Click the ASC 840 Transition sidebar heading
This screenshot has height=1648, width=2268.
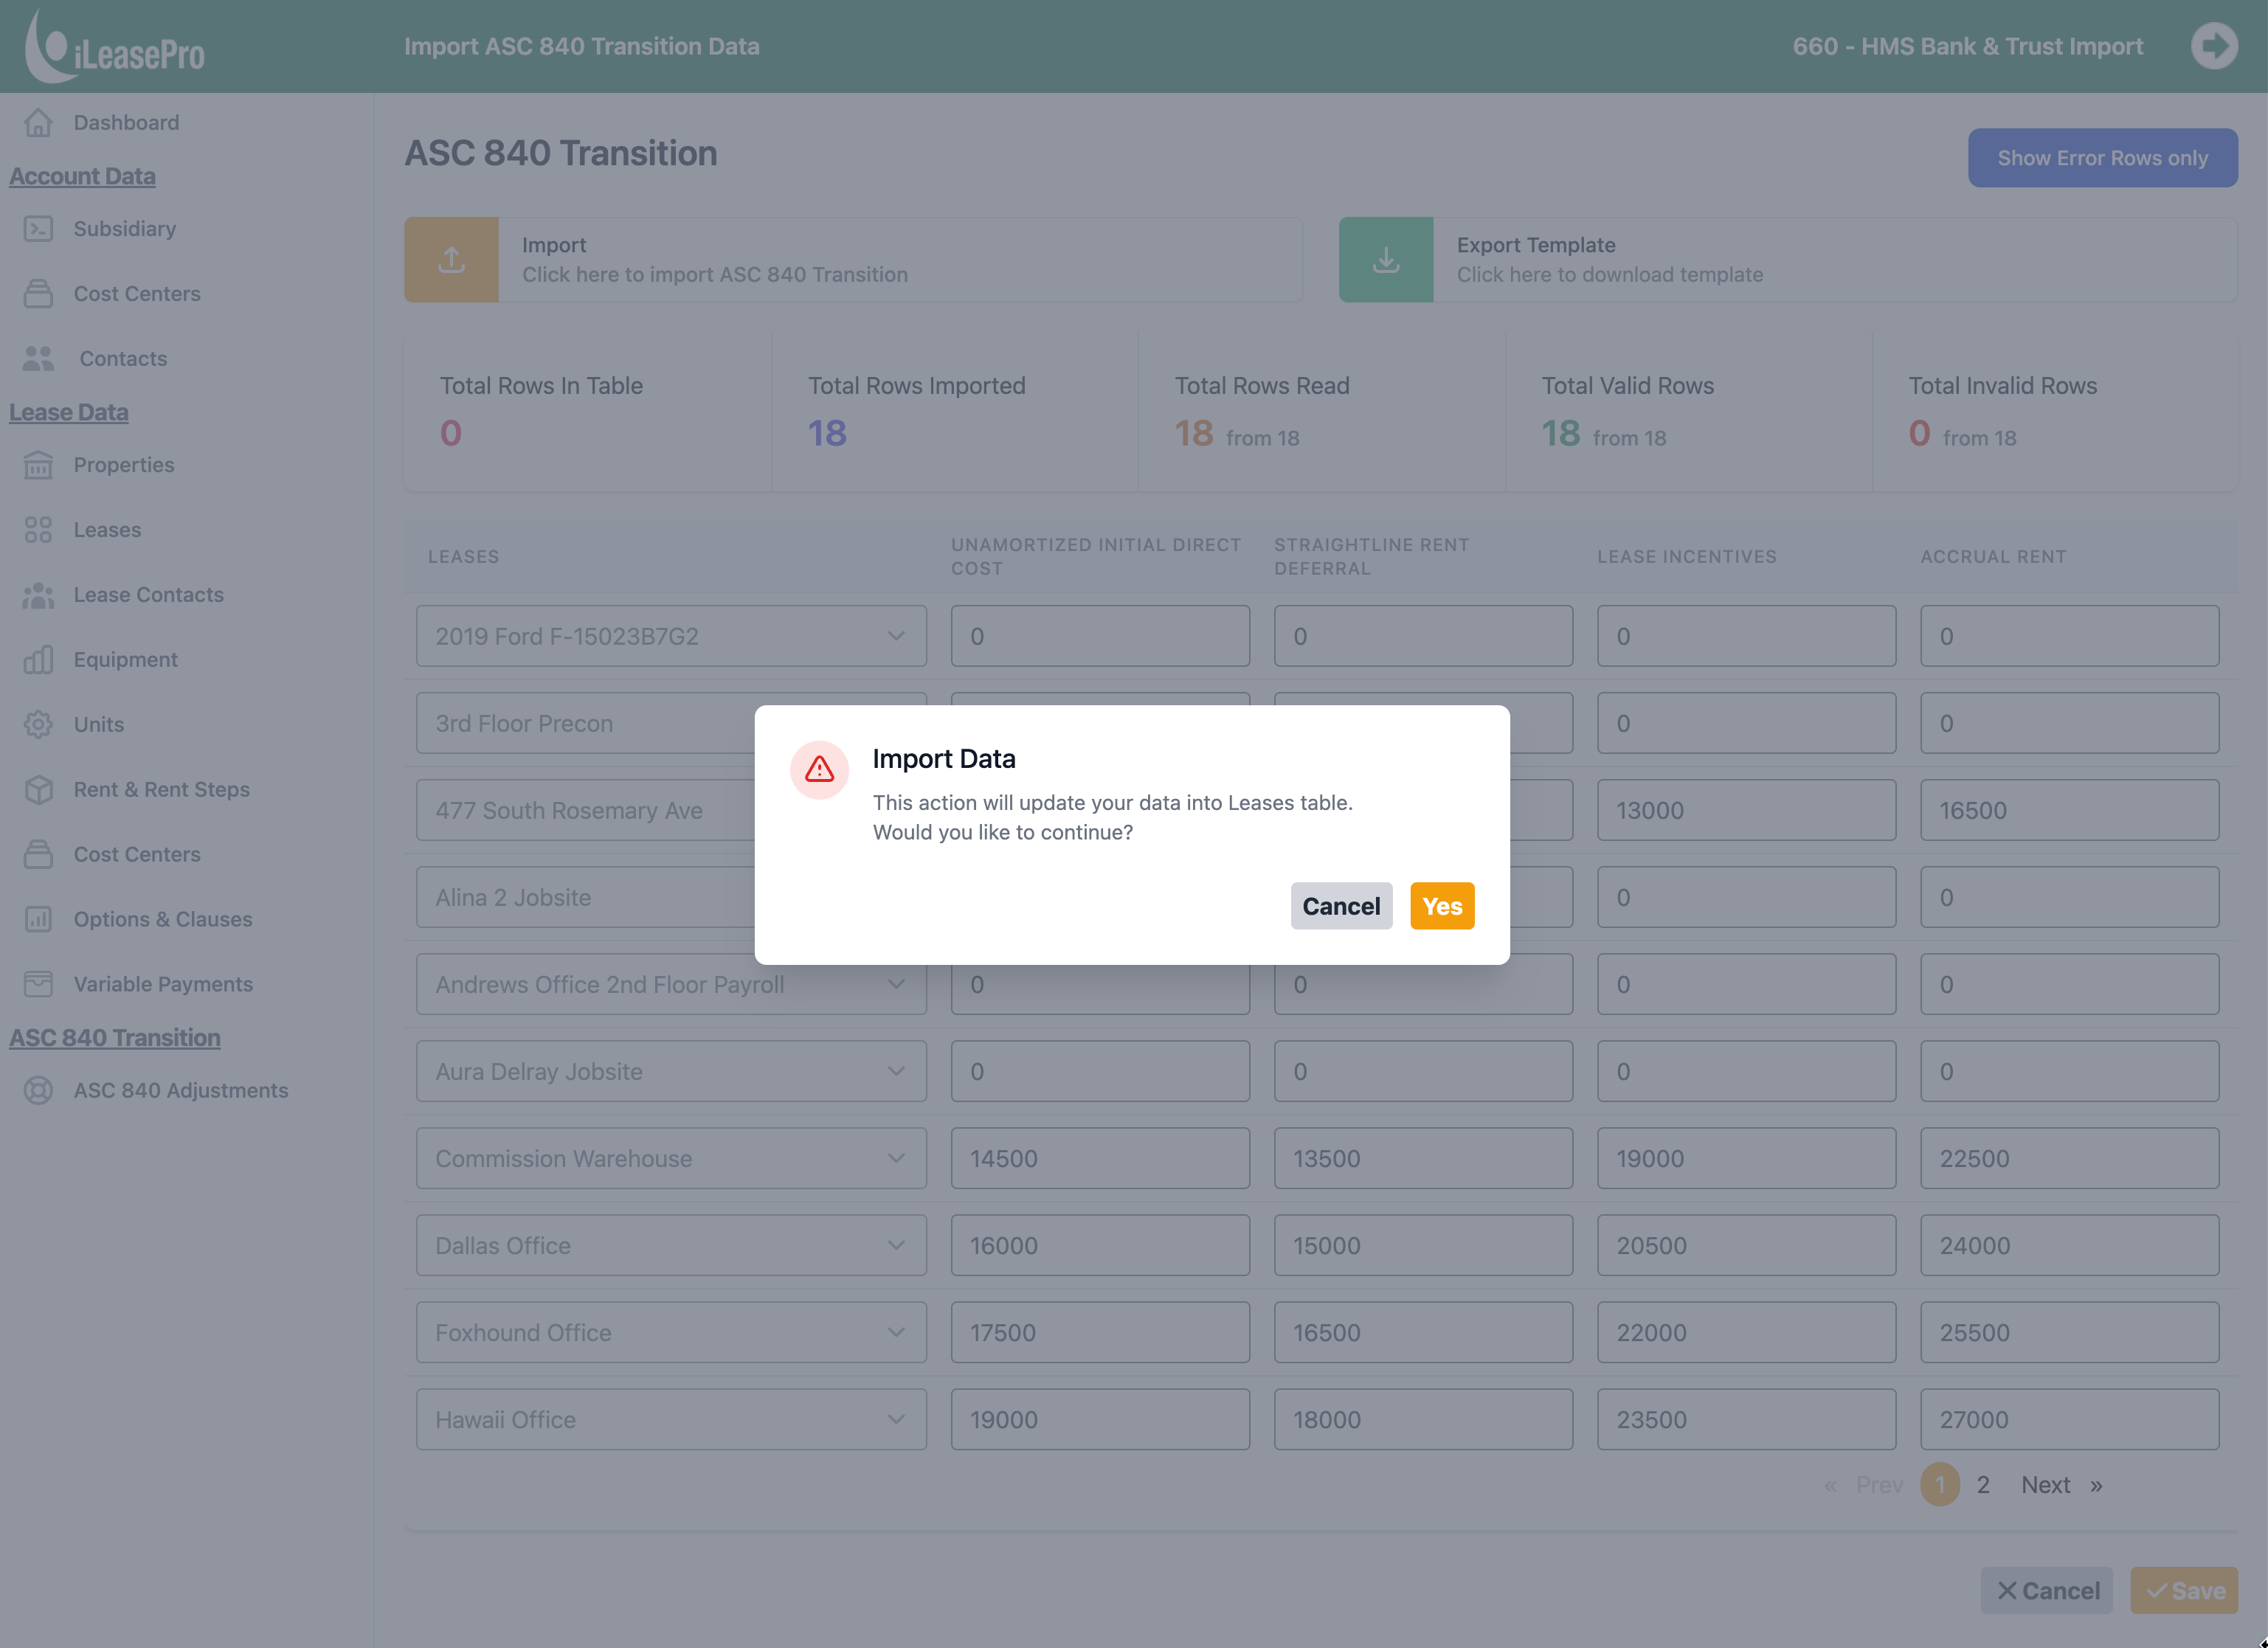(115, 1038)
